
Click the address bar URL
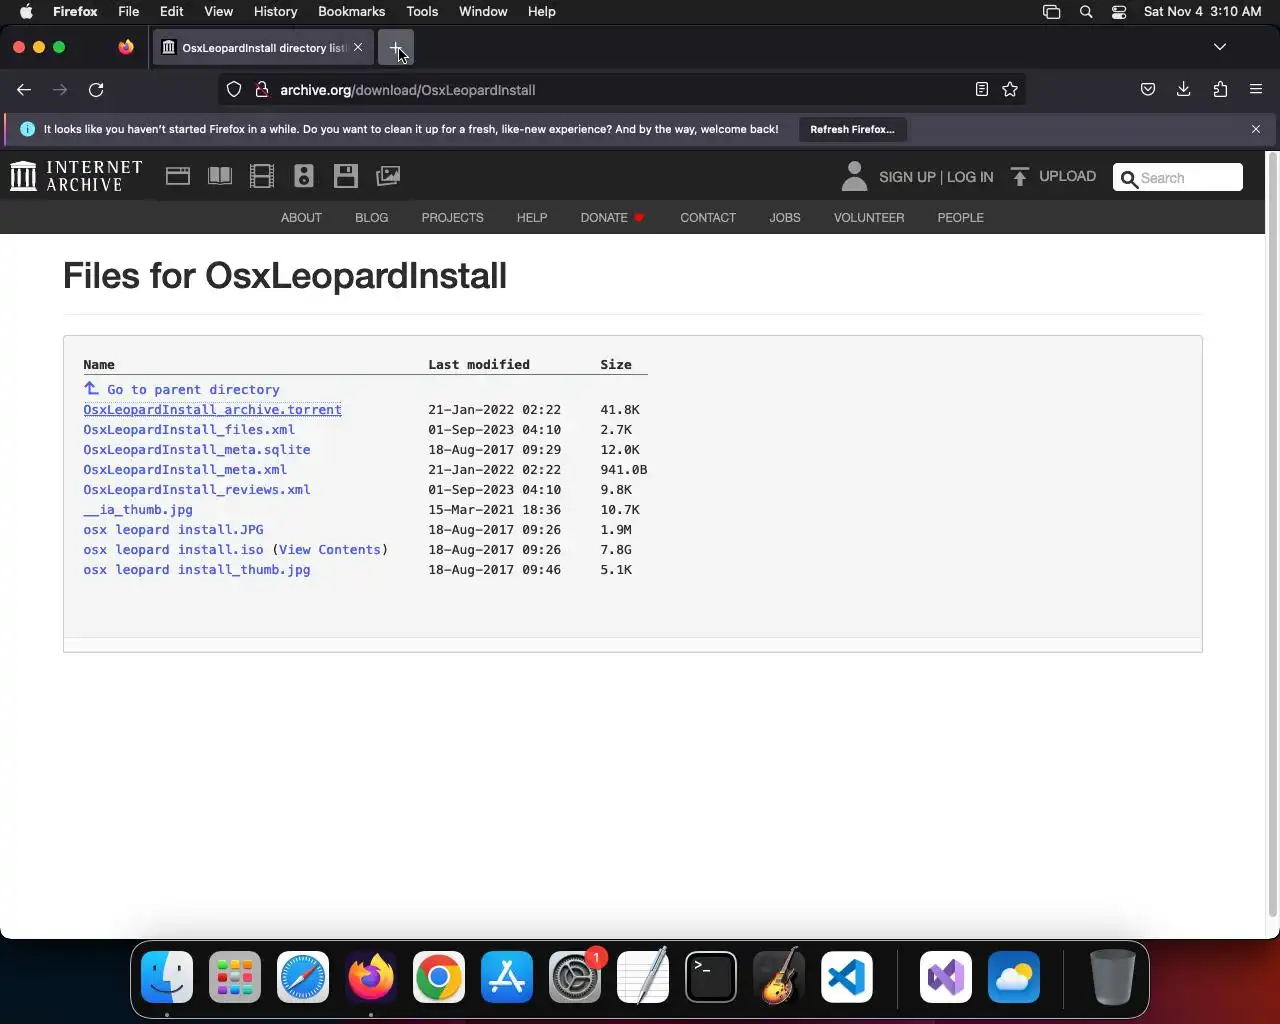pos(407,90)
